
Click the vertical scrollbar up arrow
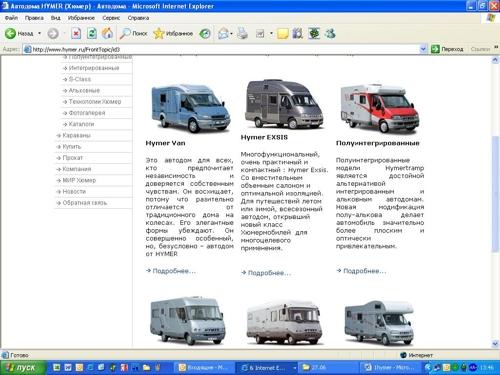495,60
